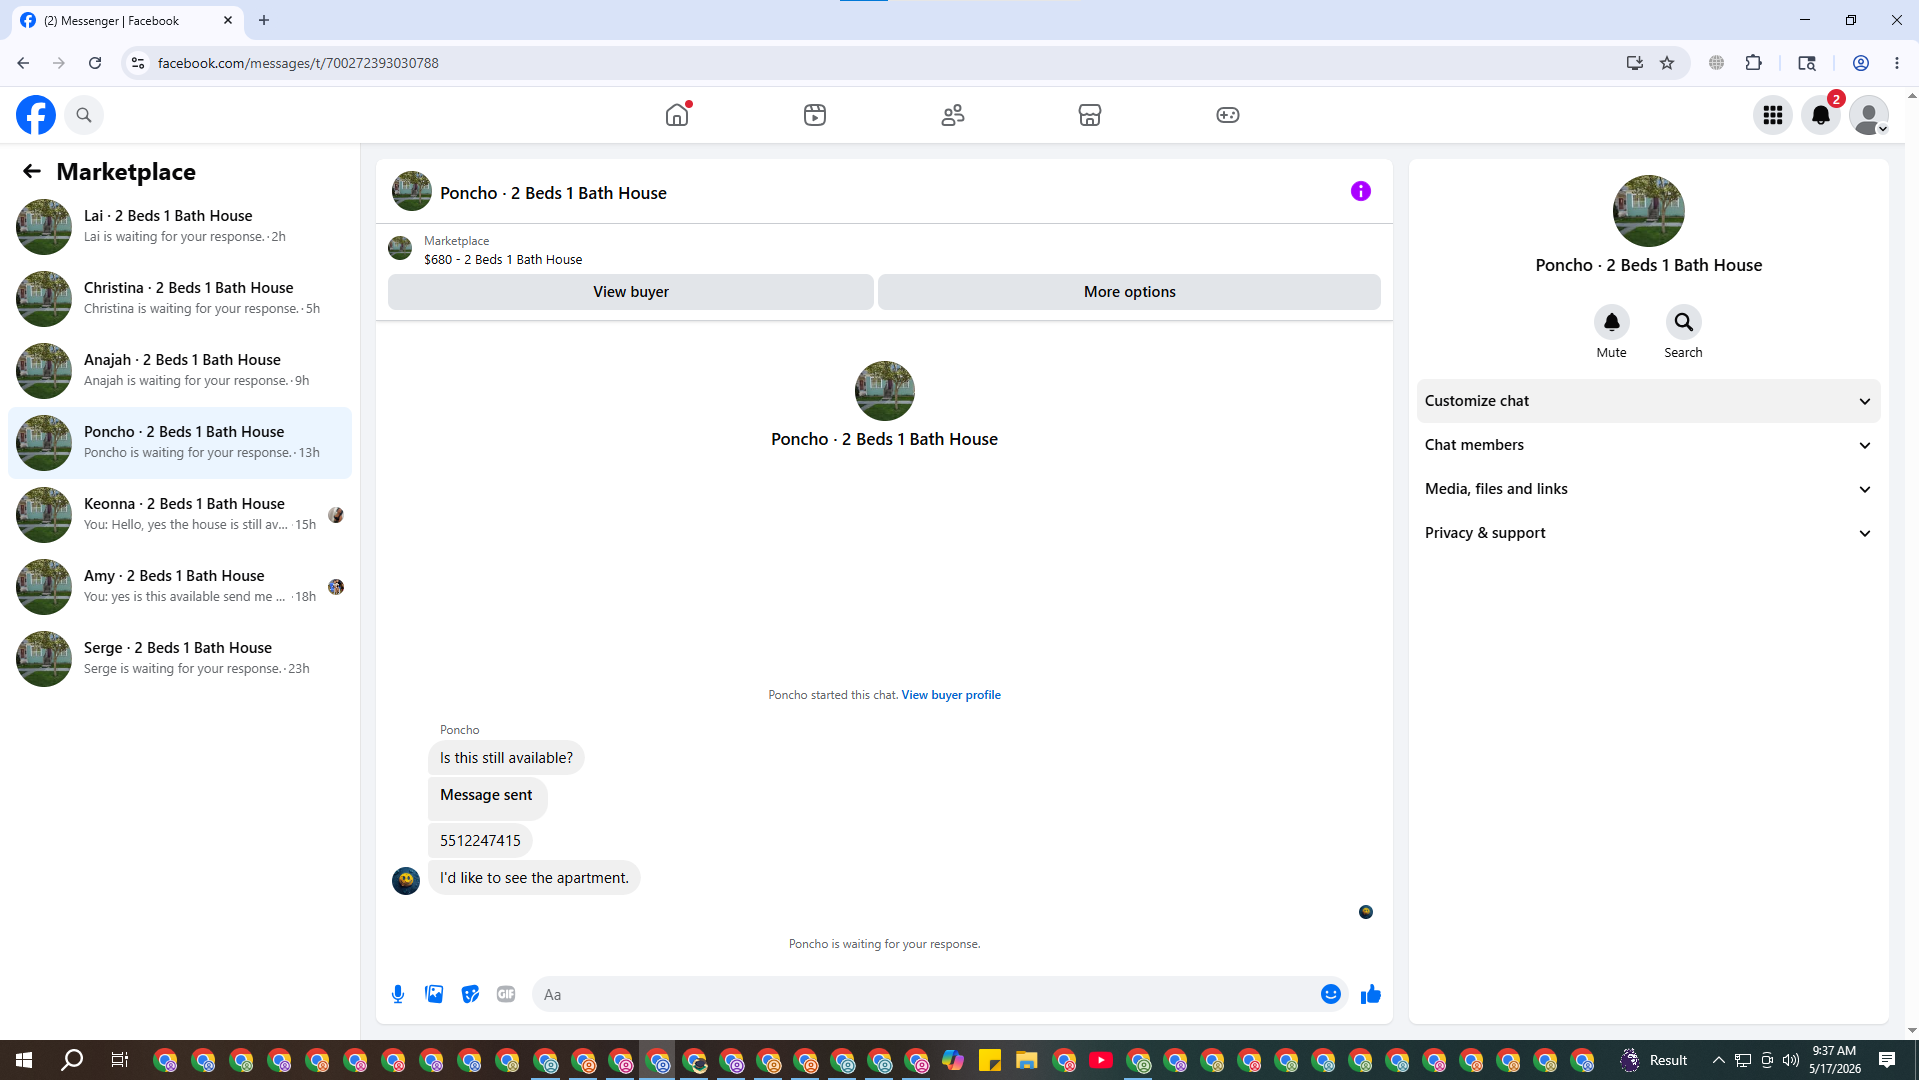Open Anajah's chat conversation
Screen dimensions: 1919x1080
[x=180, y=370]
